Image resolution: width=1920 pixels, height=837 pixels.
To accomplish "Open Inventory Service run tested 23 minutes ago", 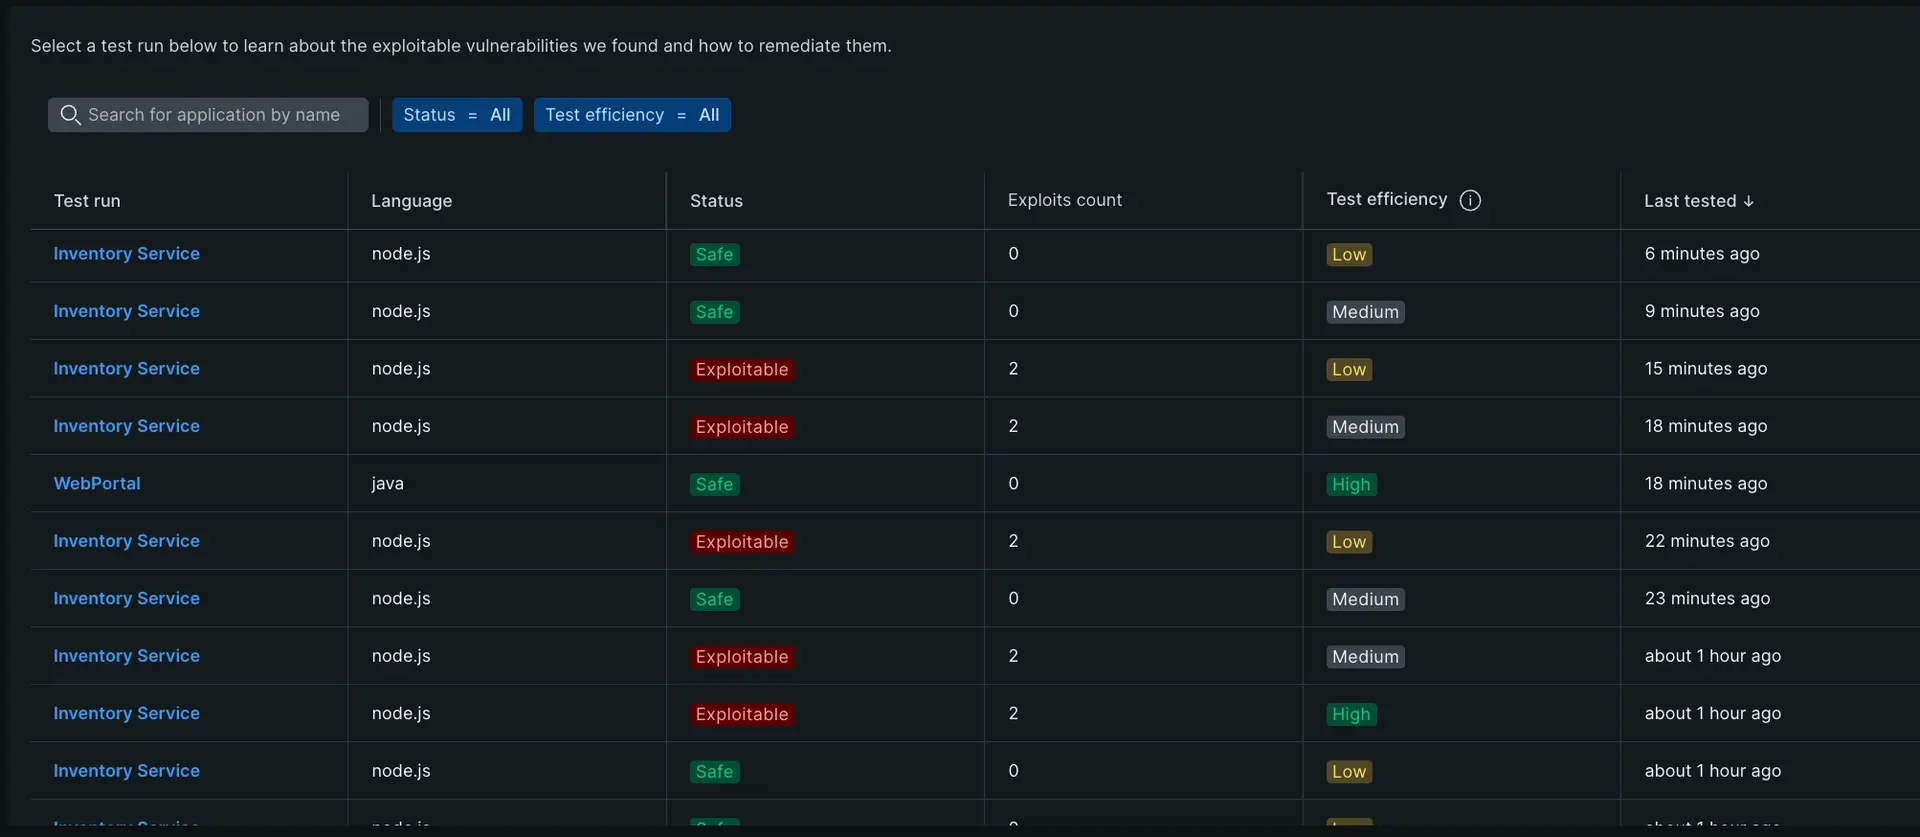I will pyautogui.click(x=126, y=599).
